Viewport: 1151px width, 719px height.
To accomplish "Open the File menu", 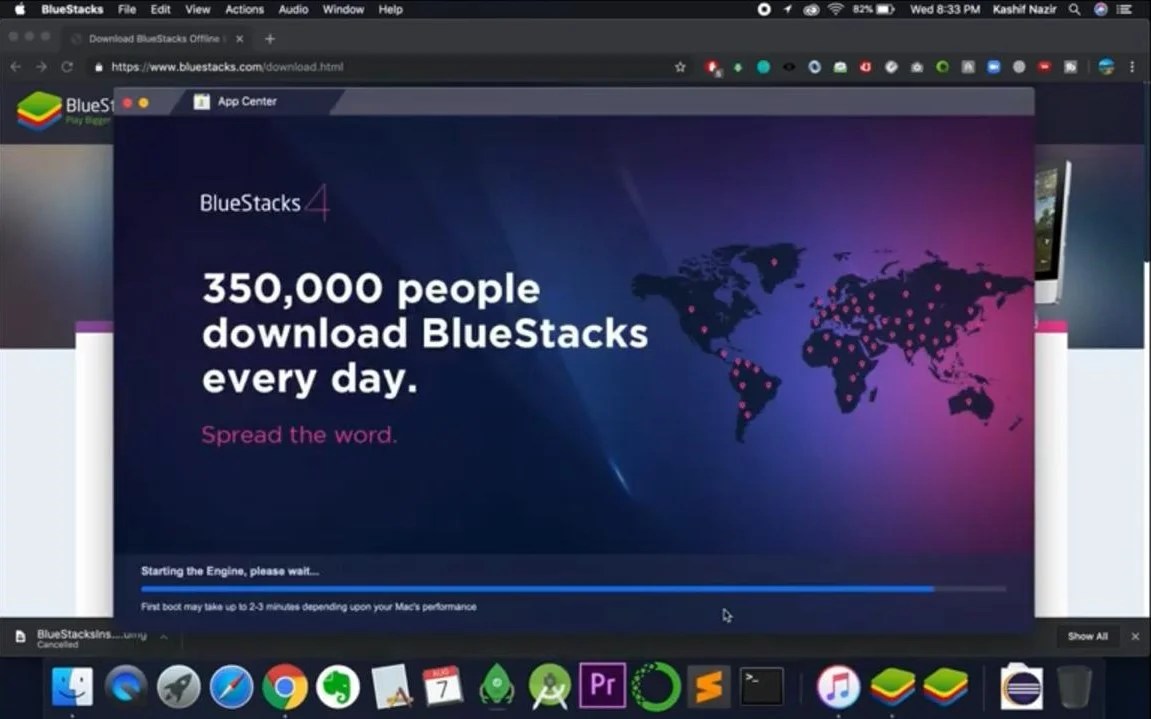I will tap(127, 10).
